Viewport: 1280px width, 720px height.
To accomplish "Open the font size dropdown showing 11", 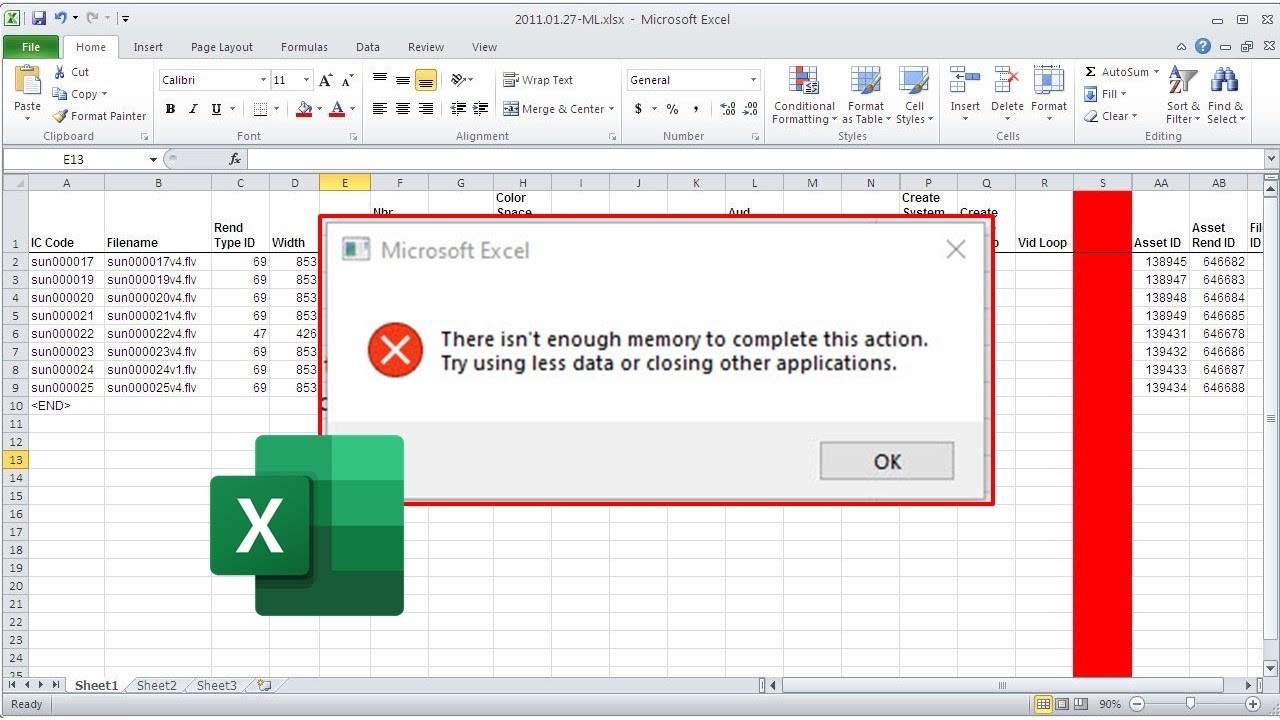I will pos(305,80).
